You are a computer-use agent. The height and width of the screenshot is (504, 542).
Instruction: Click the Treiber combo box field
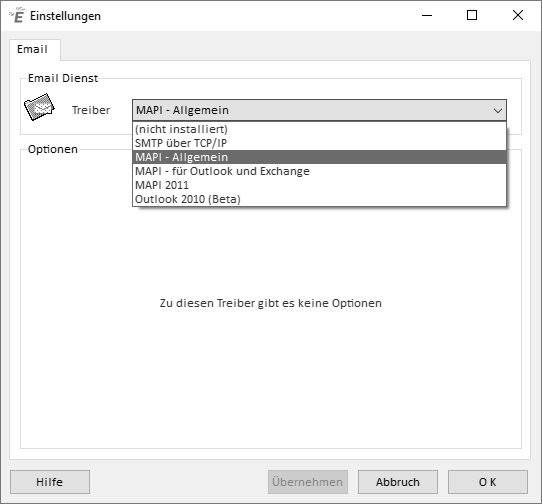click(x=319, y=110)
